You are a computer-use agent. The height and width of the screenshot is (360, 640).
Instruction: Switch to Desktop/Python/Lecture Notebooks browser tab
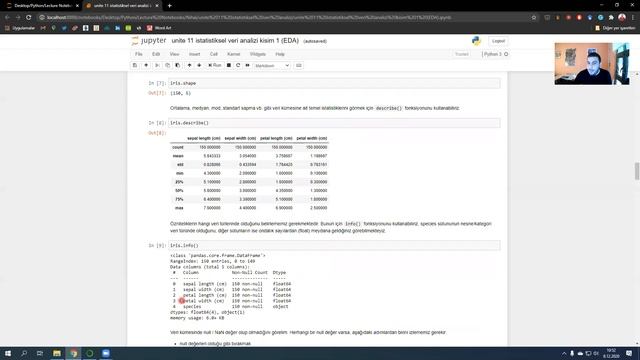click(41, 6)
